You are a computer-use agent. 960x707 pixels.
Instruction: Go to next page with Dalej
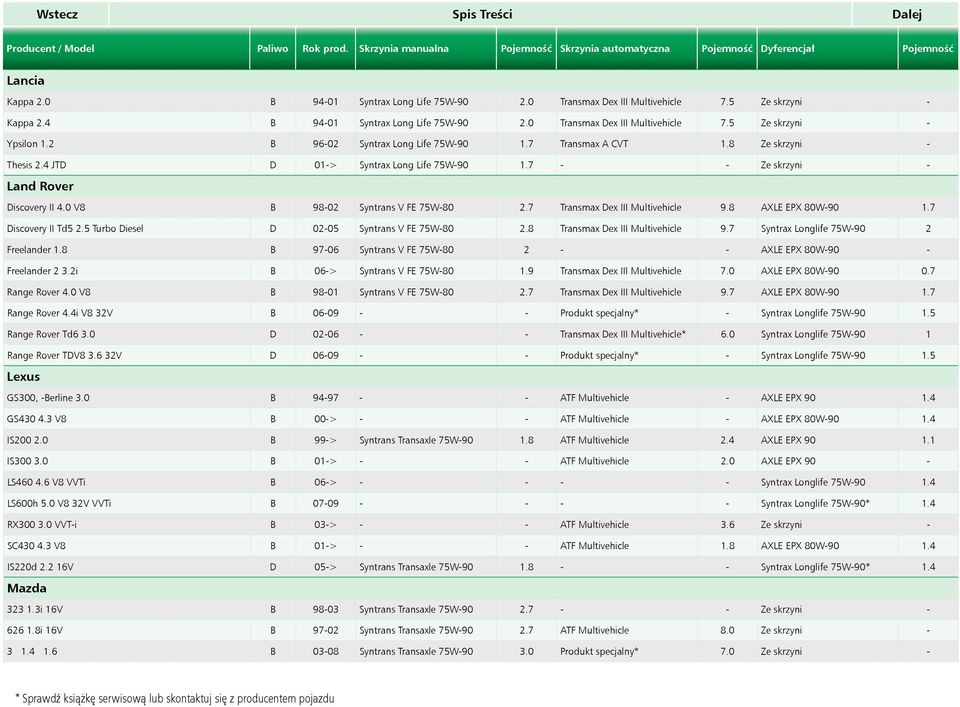pos(906,14)
